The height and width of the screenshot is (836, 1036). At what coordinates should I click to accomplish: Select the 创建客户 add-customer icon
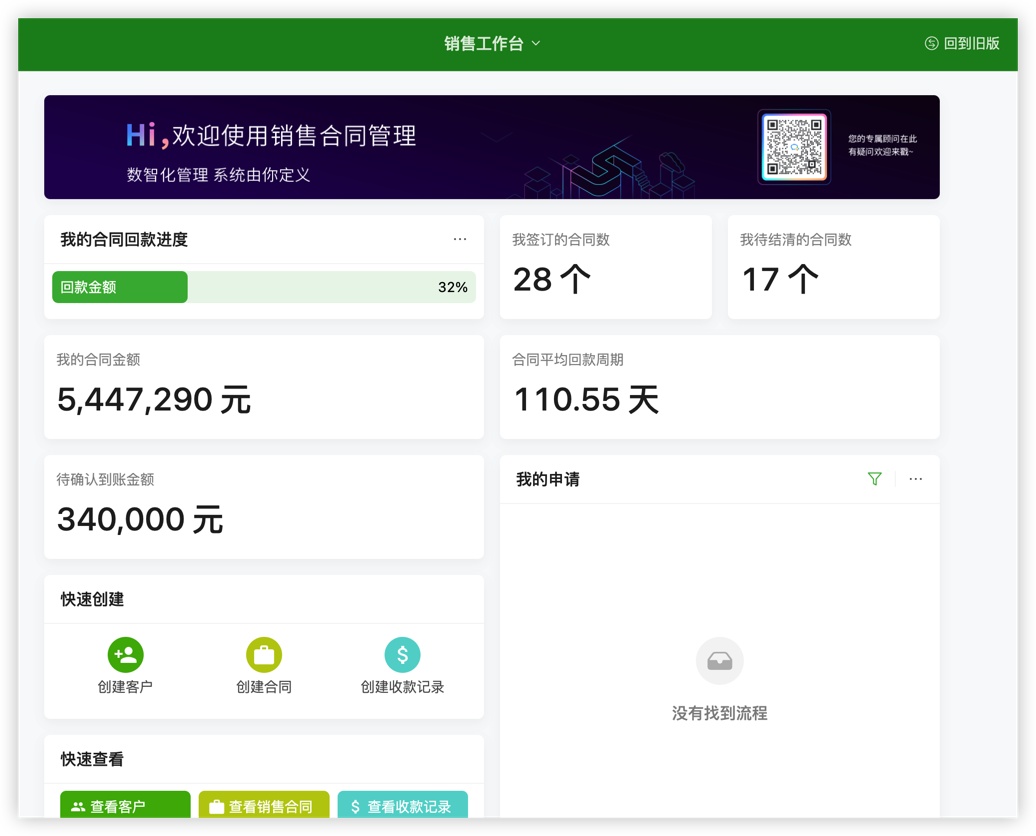(x=125, y=655)
